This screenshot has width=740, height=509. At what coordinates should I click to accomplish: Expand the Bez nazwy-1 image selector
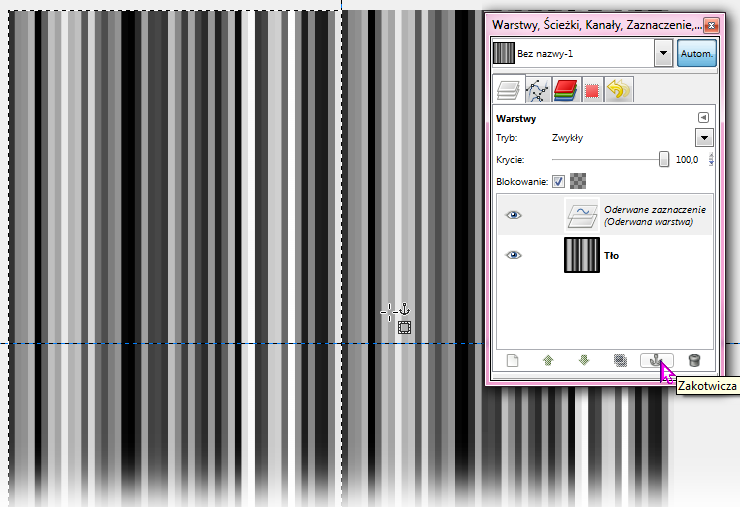pos(662,54)
